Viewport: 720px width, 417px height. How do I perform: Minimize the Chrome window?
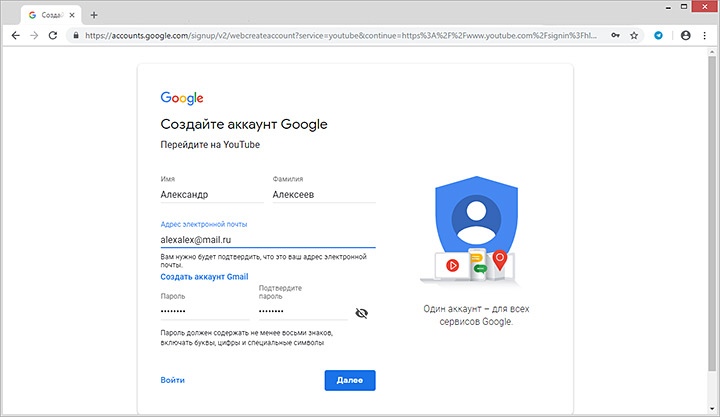[669, 7]
